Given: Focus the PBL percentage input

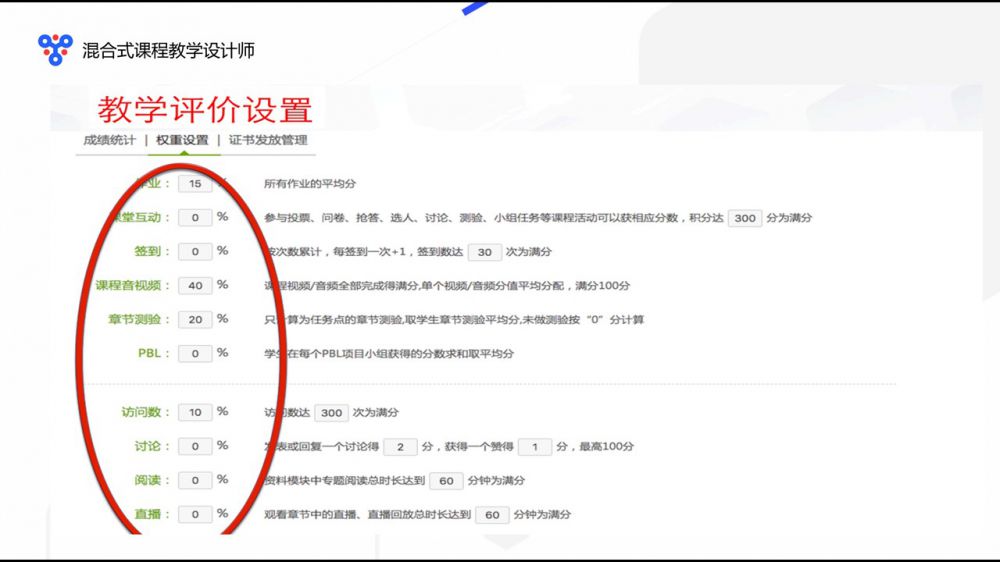Looking at the screenshot, I should [x=195, y=353].
